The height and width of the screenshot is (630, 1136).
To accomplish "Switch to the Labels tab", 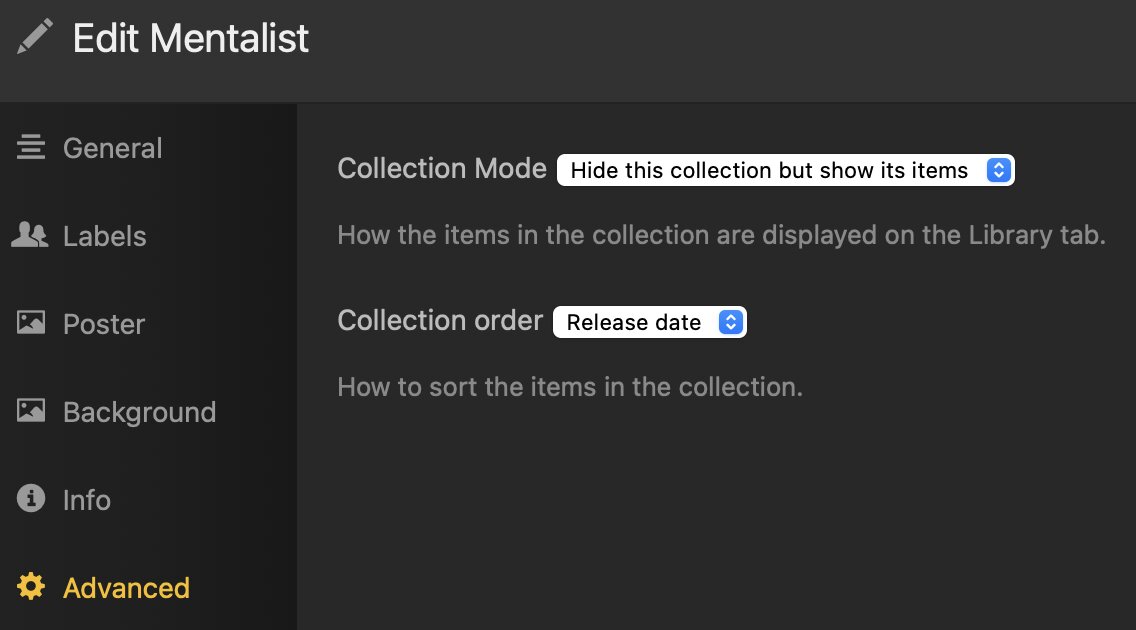I will pyautogui.click(x=104, y=237).
